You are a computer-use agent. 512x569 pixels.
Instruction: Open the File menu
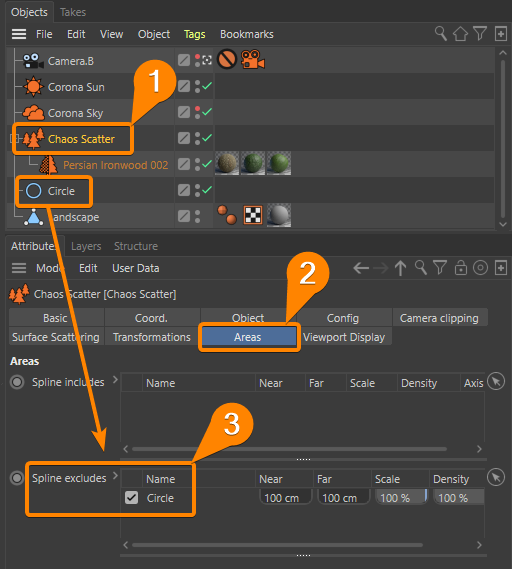click(44, 34)
